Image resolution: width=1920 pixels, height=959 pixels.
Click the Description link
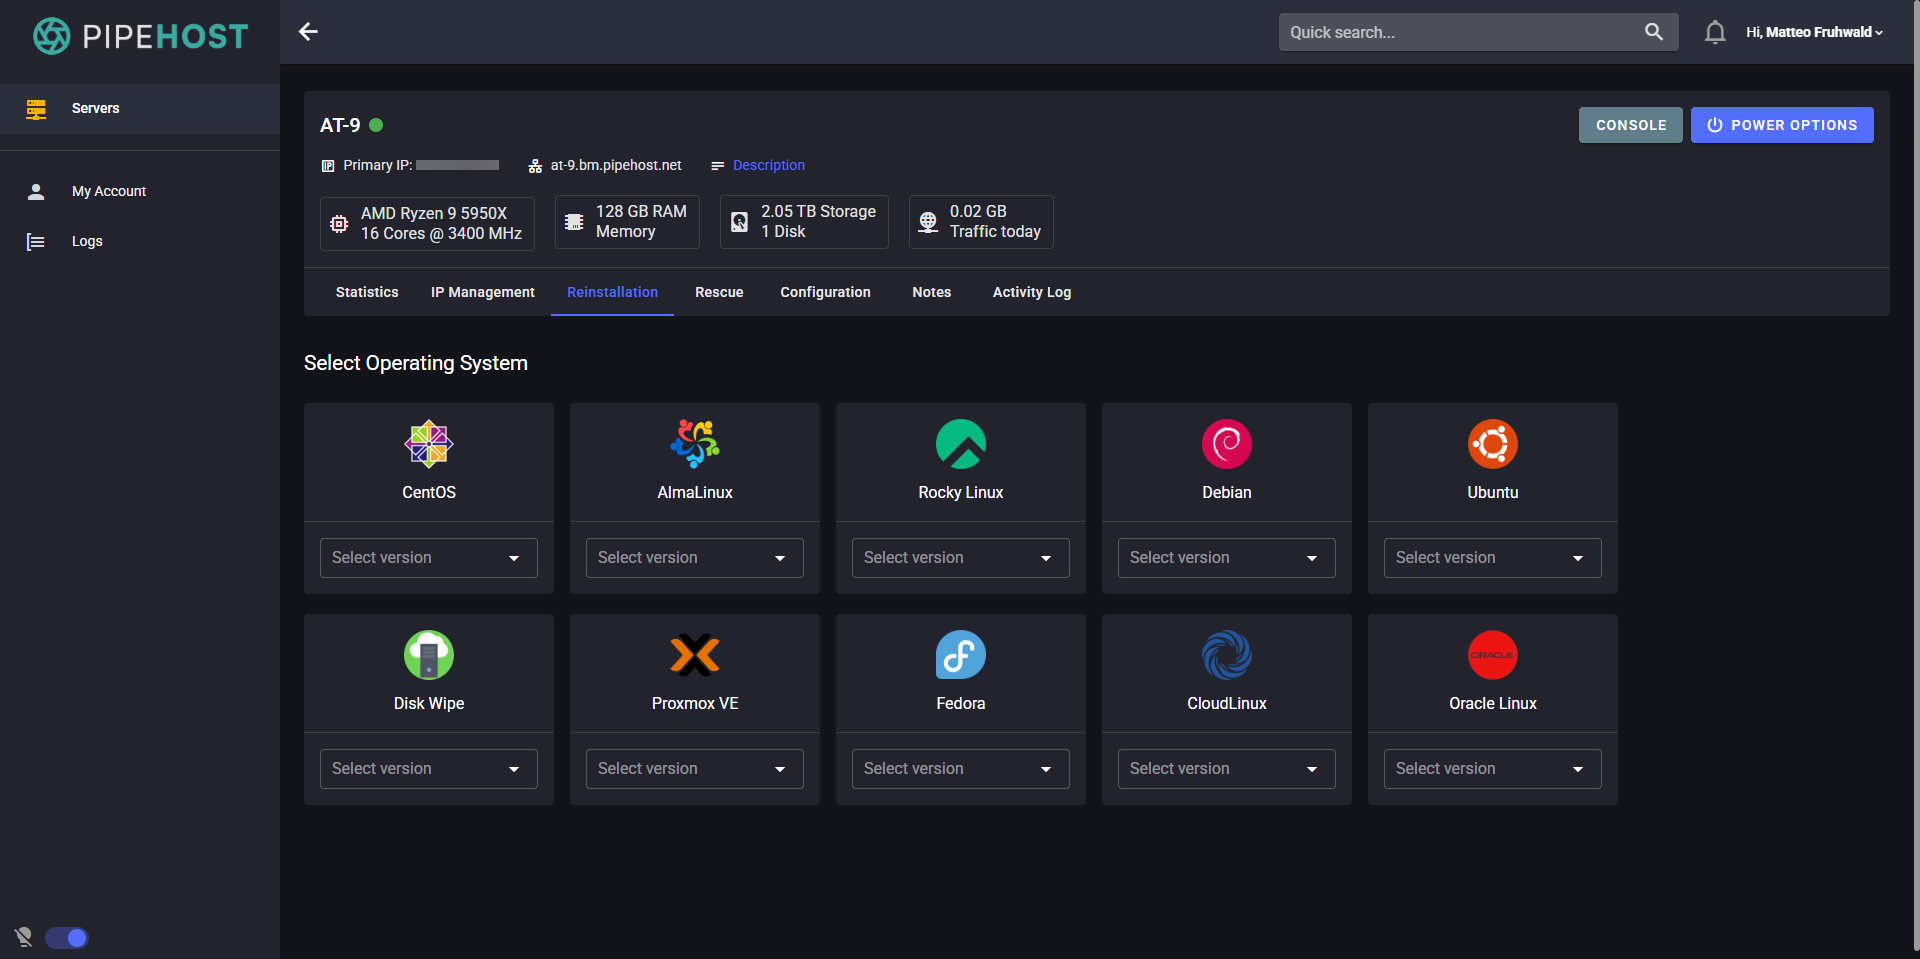(768, 165)
